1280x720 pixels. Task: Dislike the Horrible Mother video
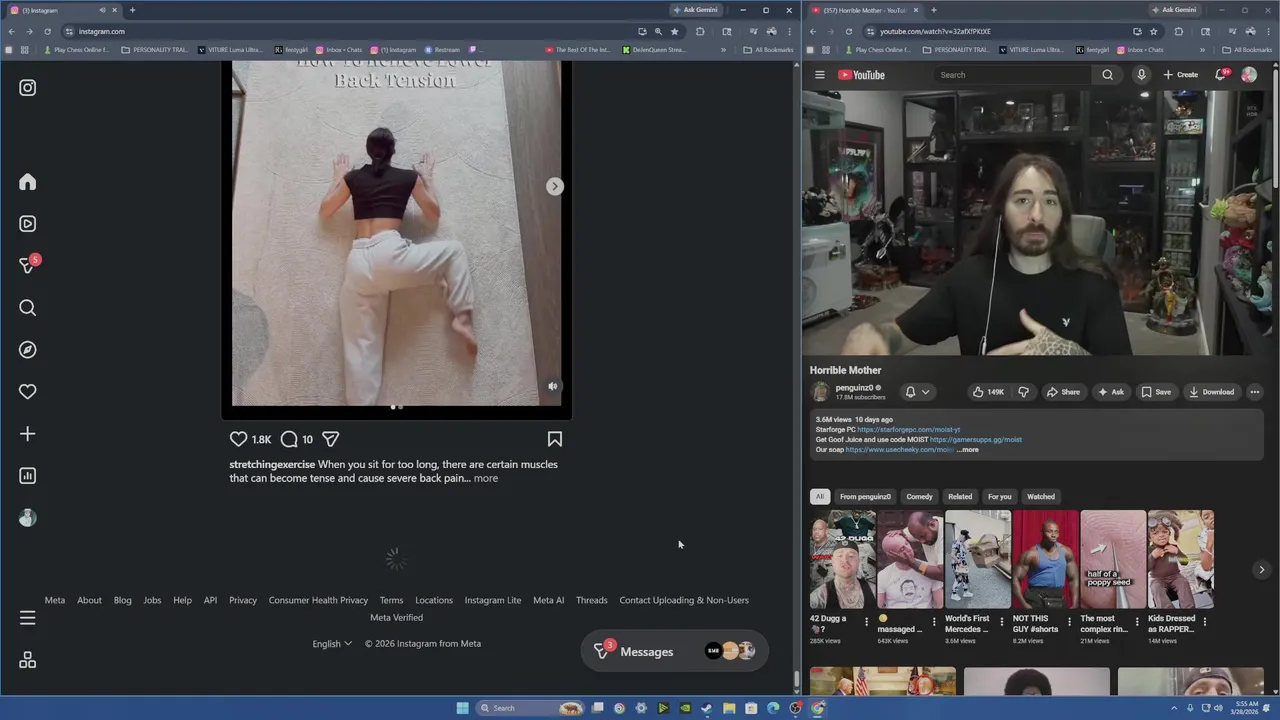[x=1023, y=392]
